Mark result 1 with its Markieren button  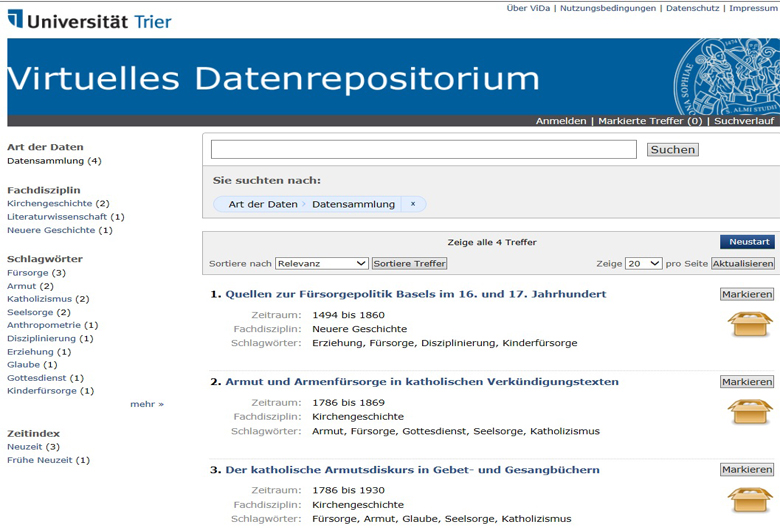coord(747,294)
